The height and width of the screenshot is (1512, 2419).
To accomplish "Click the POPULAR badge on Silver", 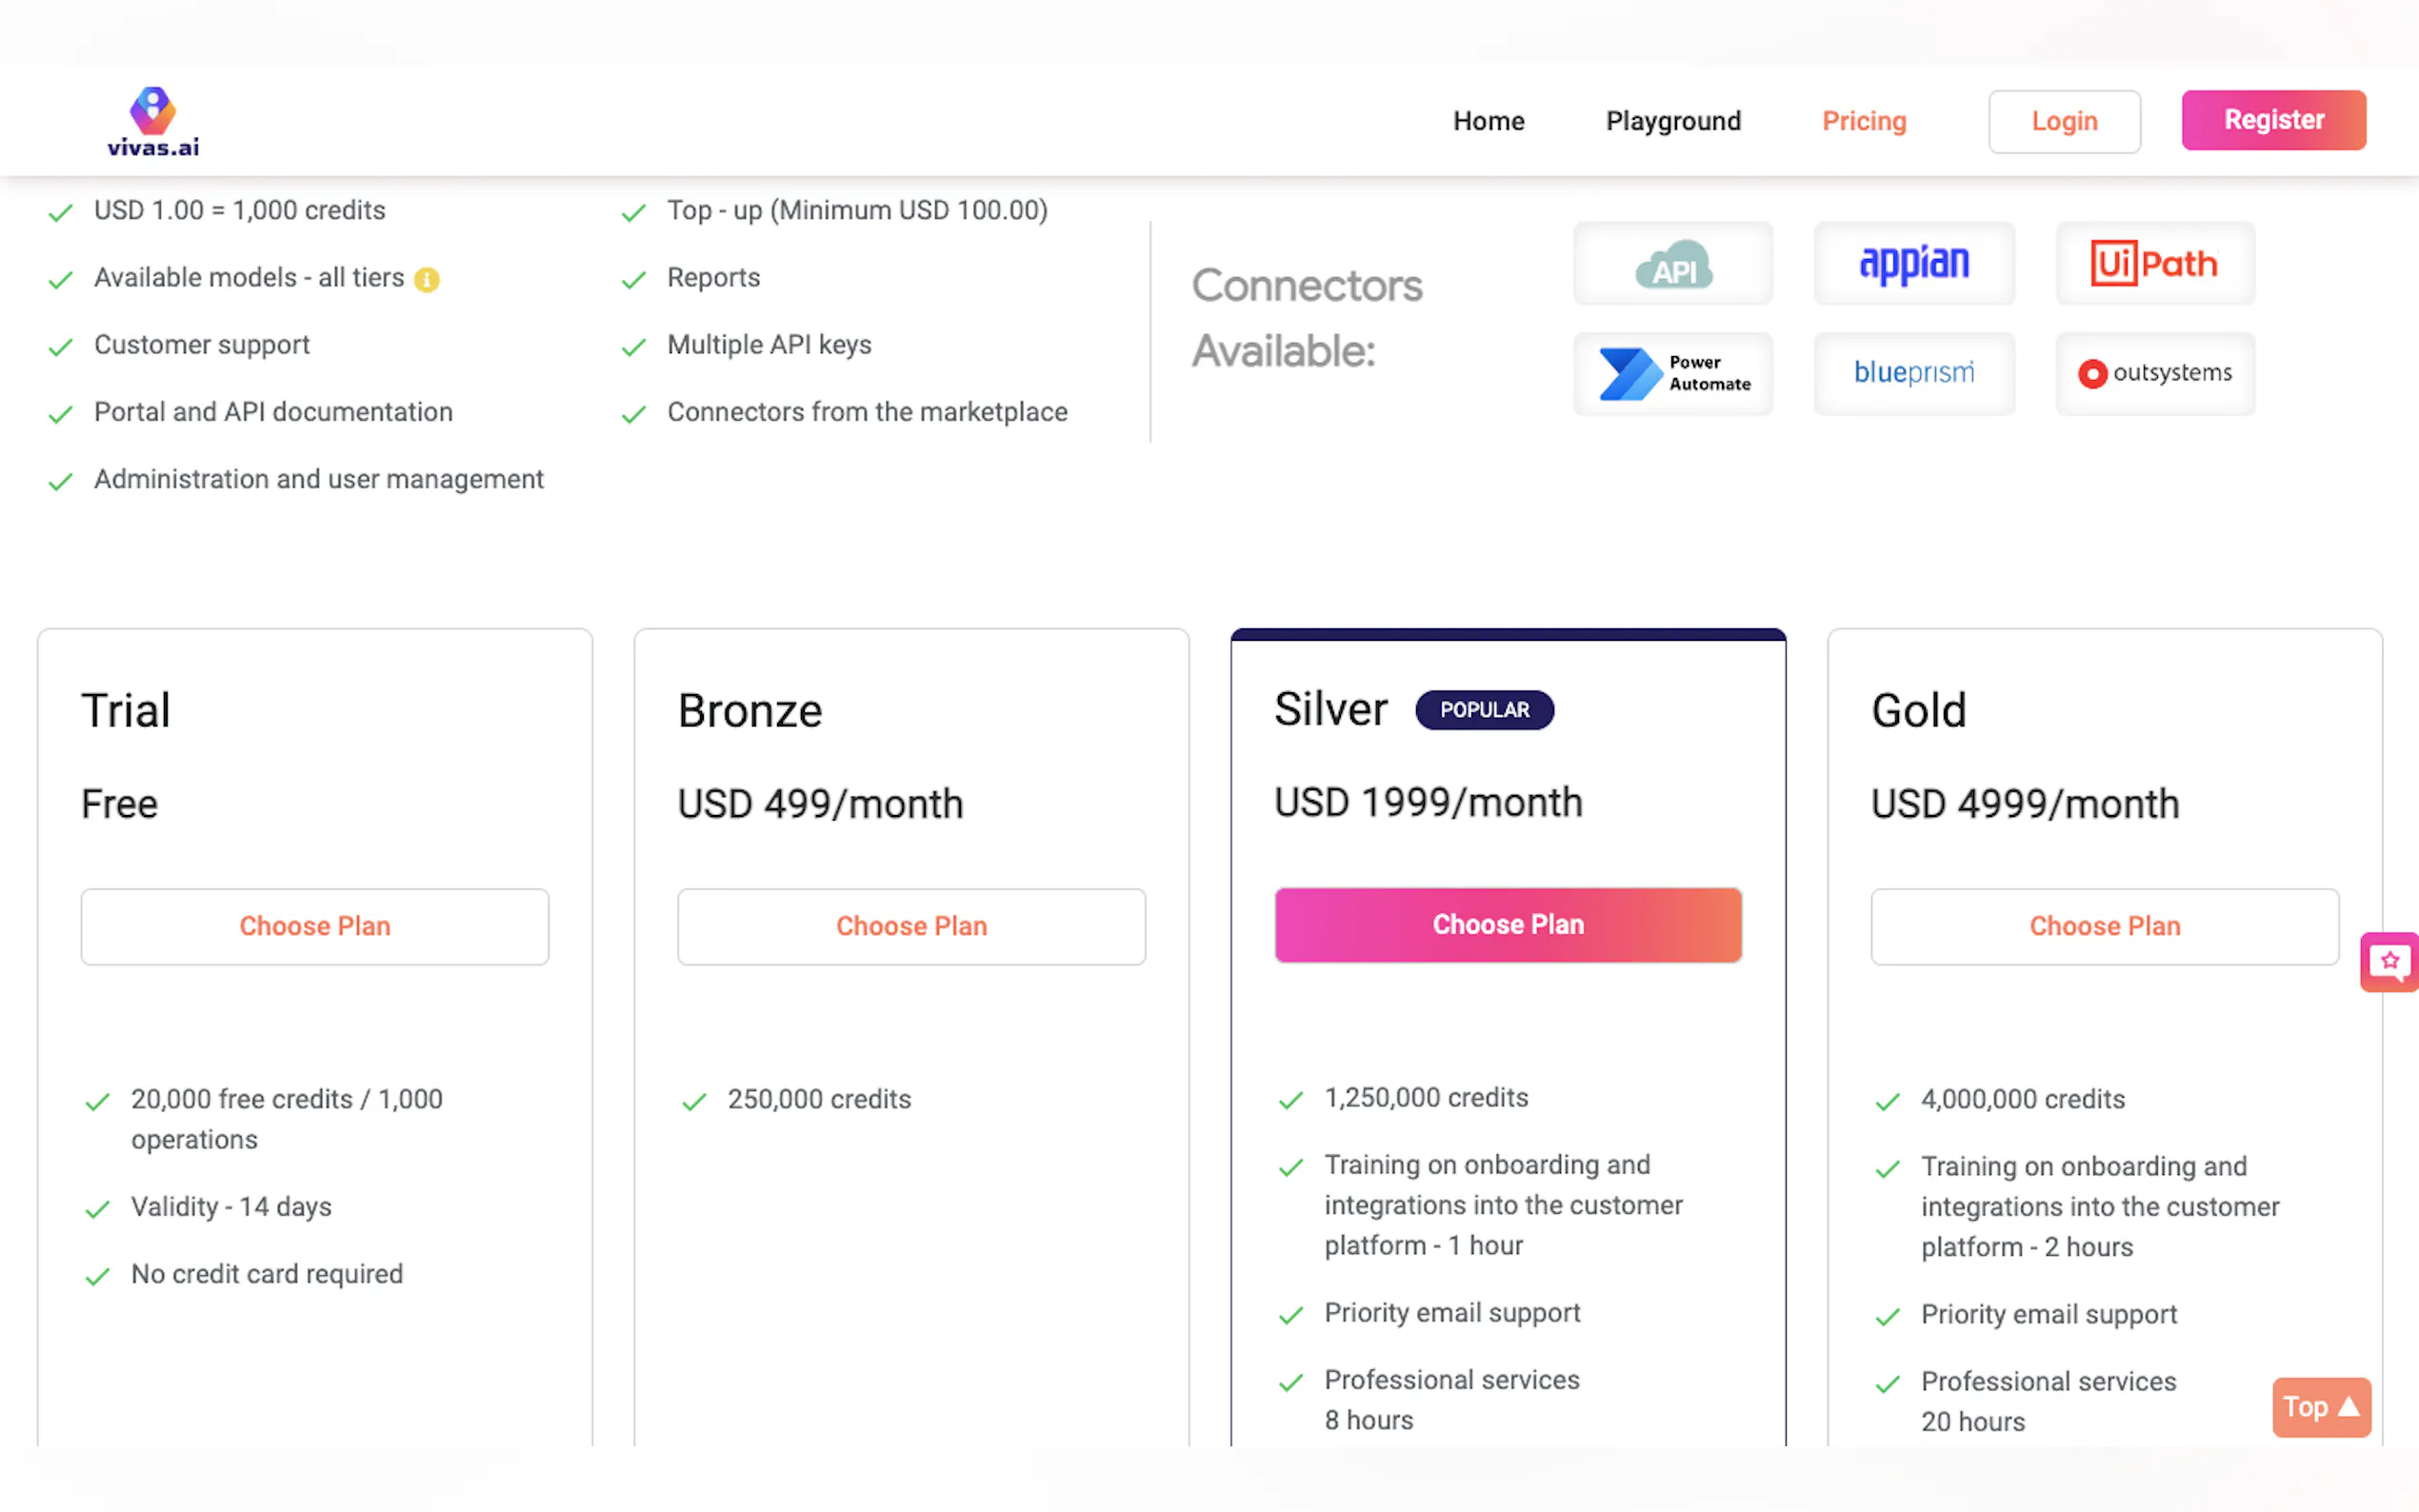I will pos(1484,710).
